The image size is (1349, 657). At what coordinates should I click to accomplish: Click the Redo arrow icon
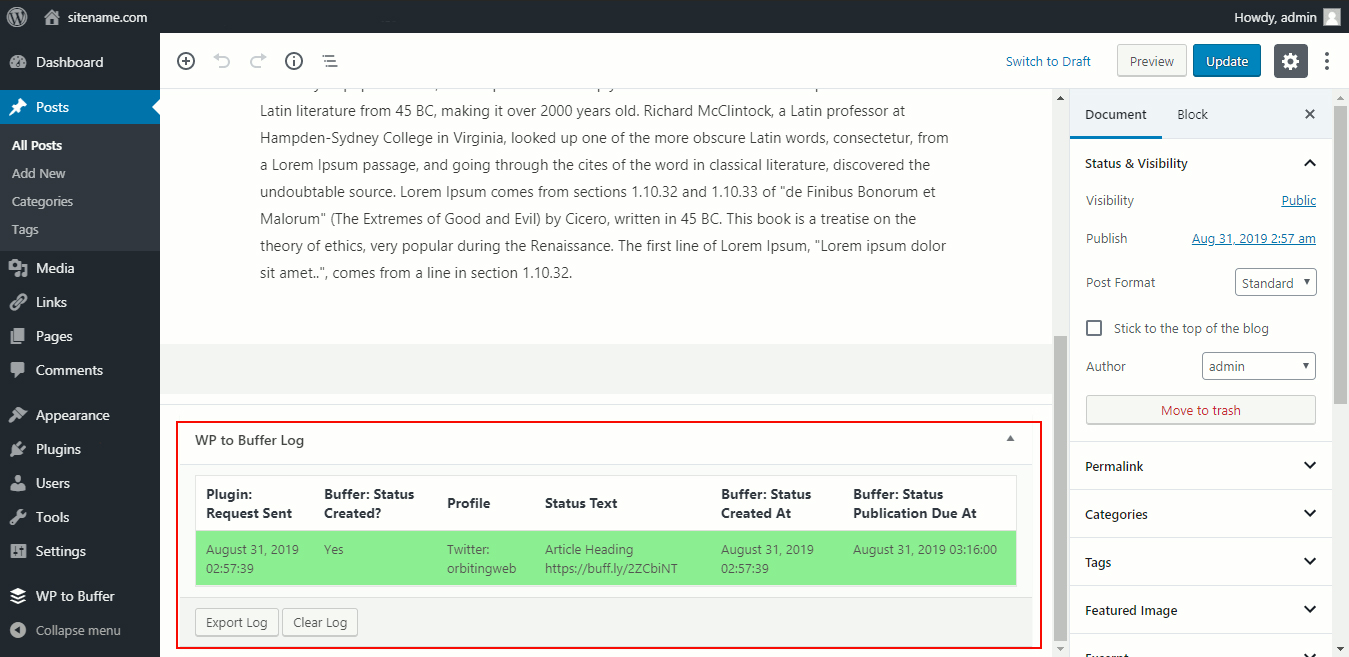click(258, 61)
